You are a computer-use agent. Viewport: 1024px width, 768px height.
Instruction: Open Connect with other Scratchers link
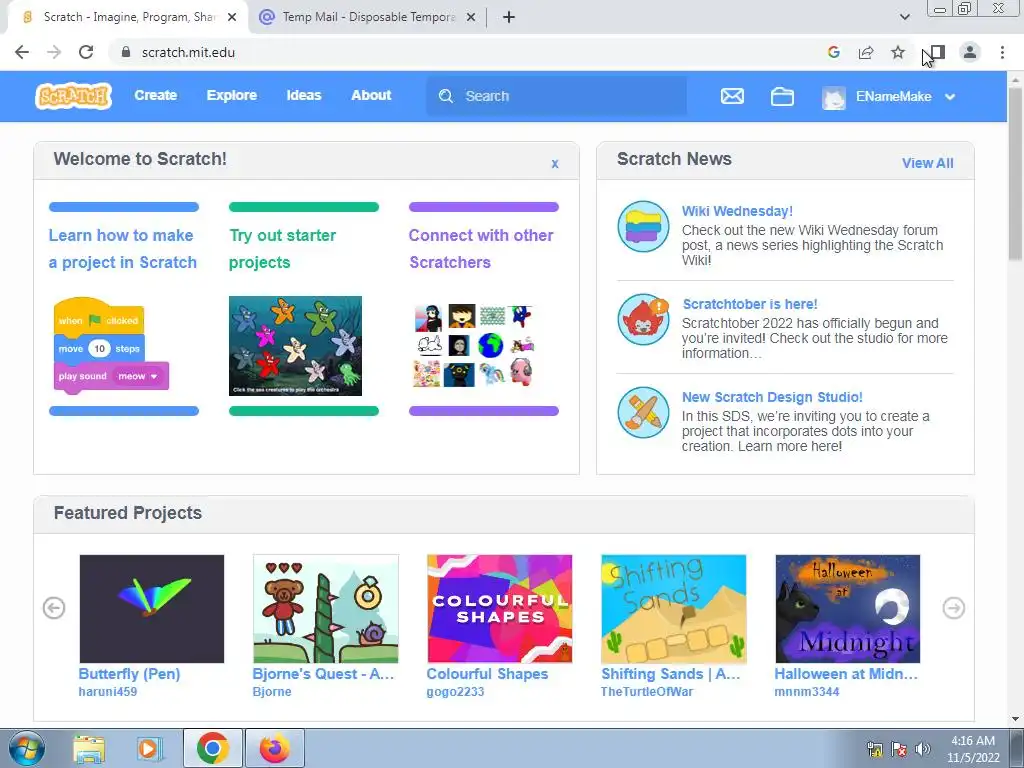pos(481,249)
